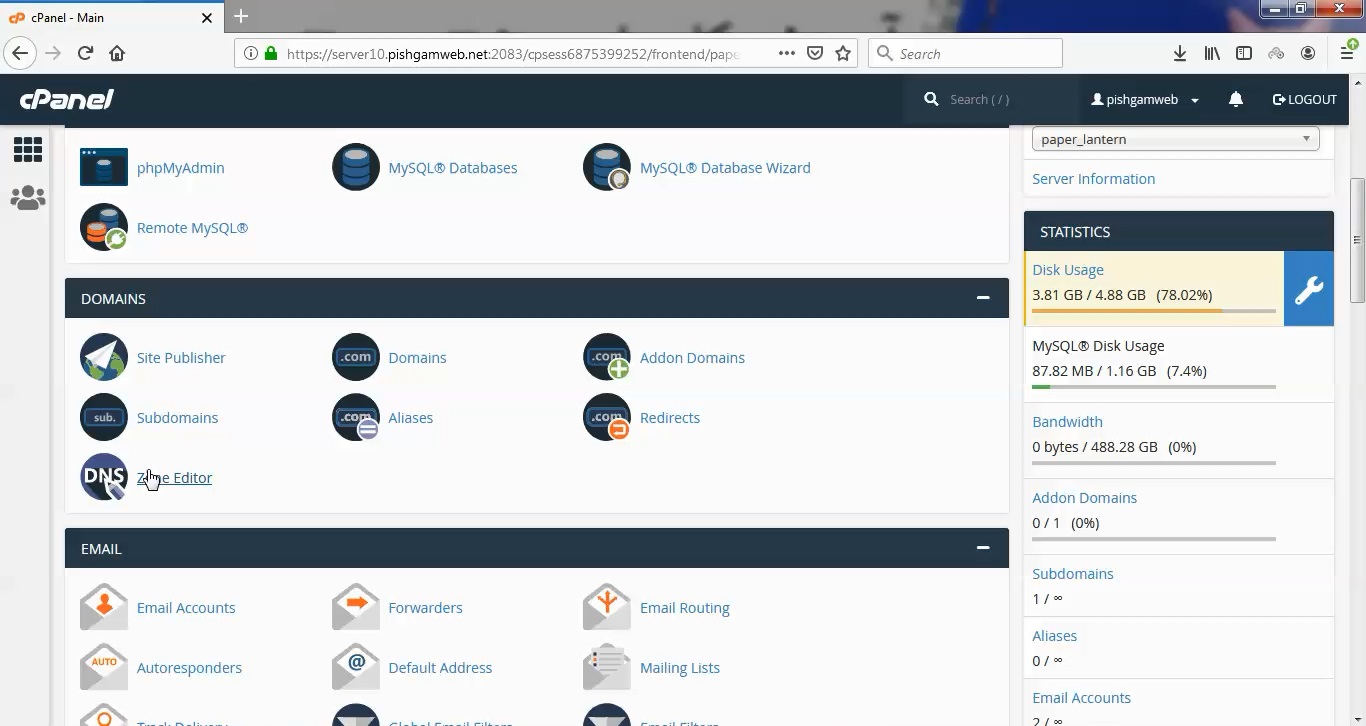This screenshot has height=726, width=1366.
Task: Collapse the DOMAINS section
Action: point(983,297)
